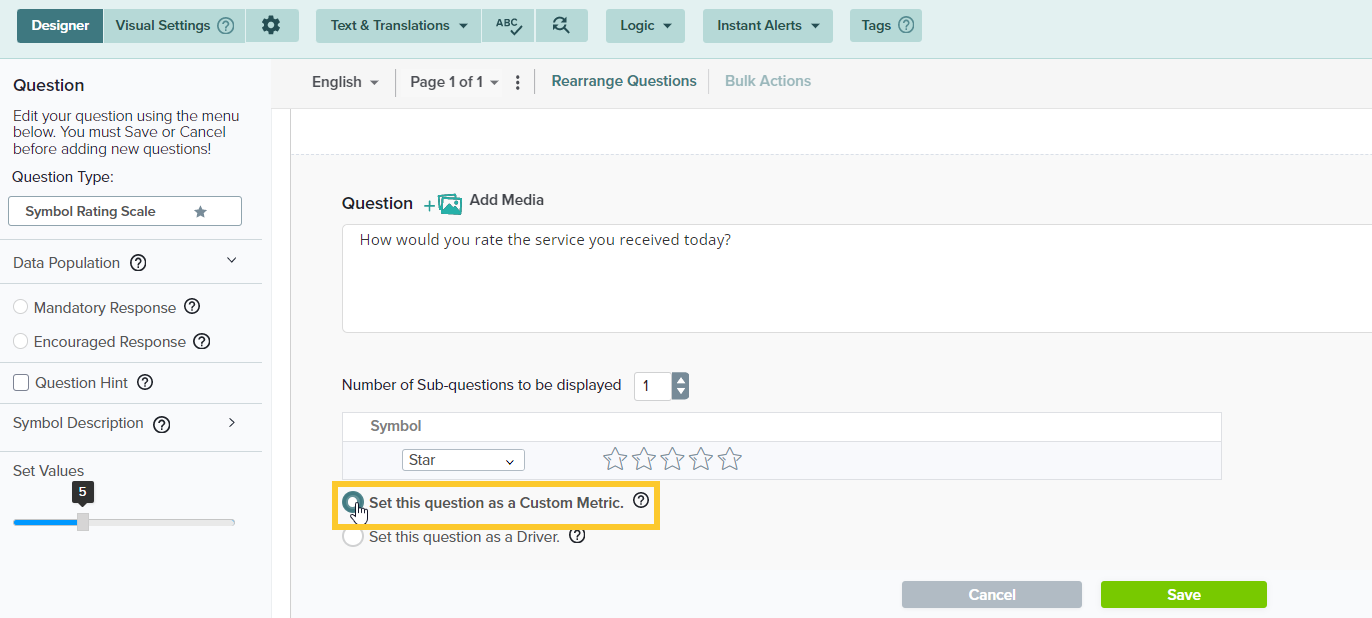1372x618 pixels.
Task: Open help icon next to Data Population
Action: pos(139,263)
